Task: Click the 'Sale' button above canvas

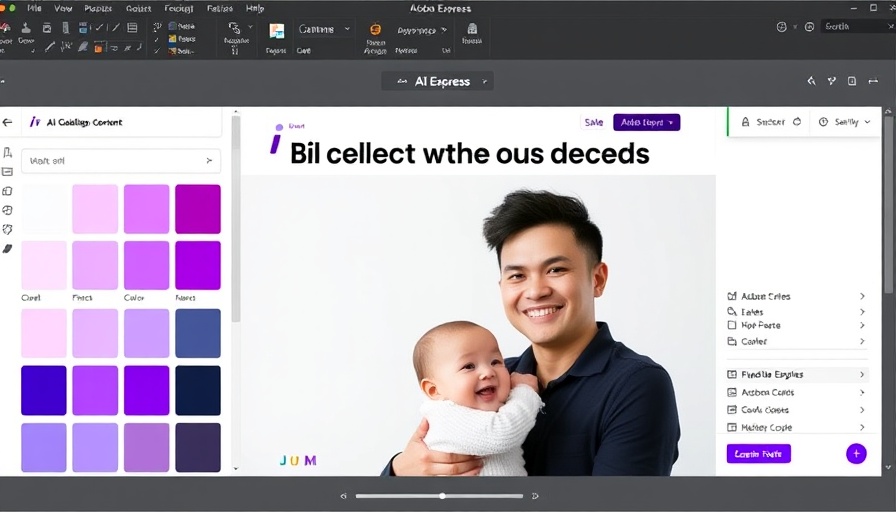Action: (594, 122)
